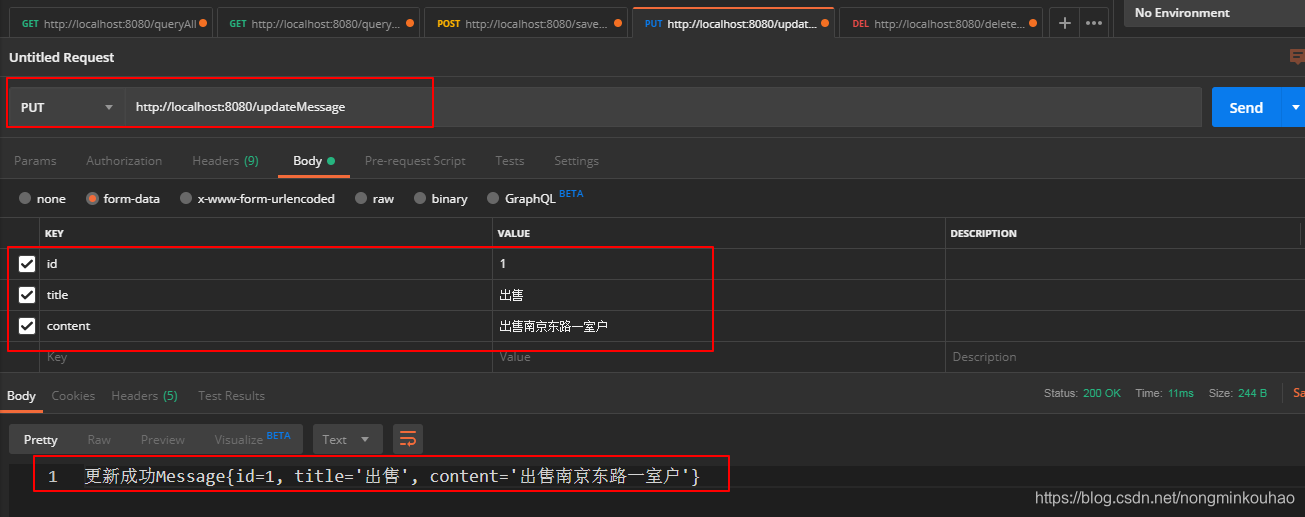Open the Authorization tab
1305x517 pixels.
pyautogui.click(x=124, y=160)
